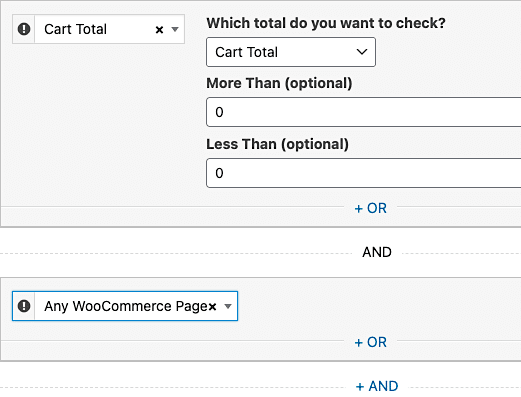
Task: Click the 'Which total do you want to check?' label
Action: pyautogui.click(x=326, y=23)
